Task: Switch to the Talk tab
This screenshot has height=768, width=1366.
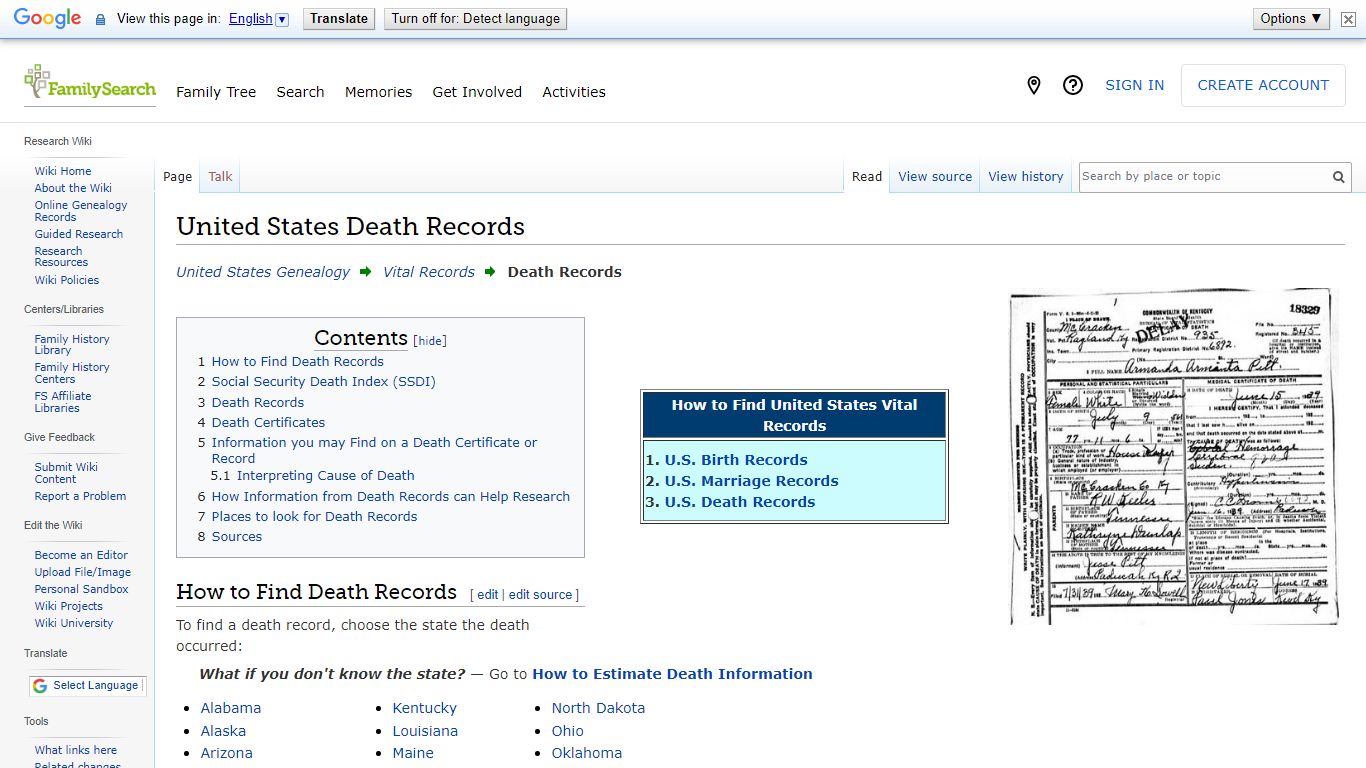Action: [x=219, y=176]
